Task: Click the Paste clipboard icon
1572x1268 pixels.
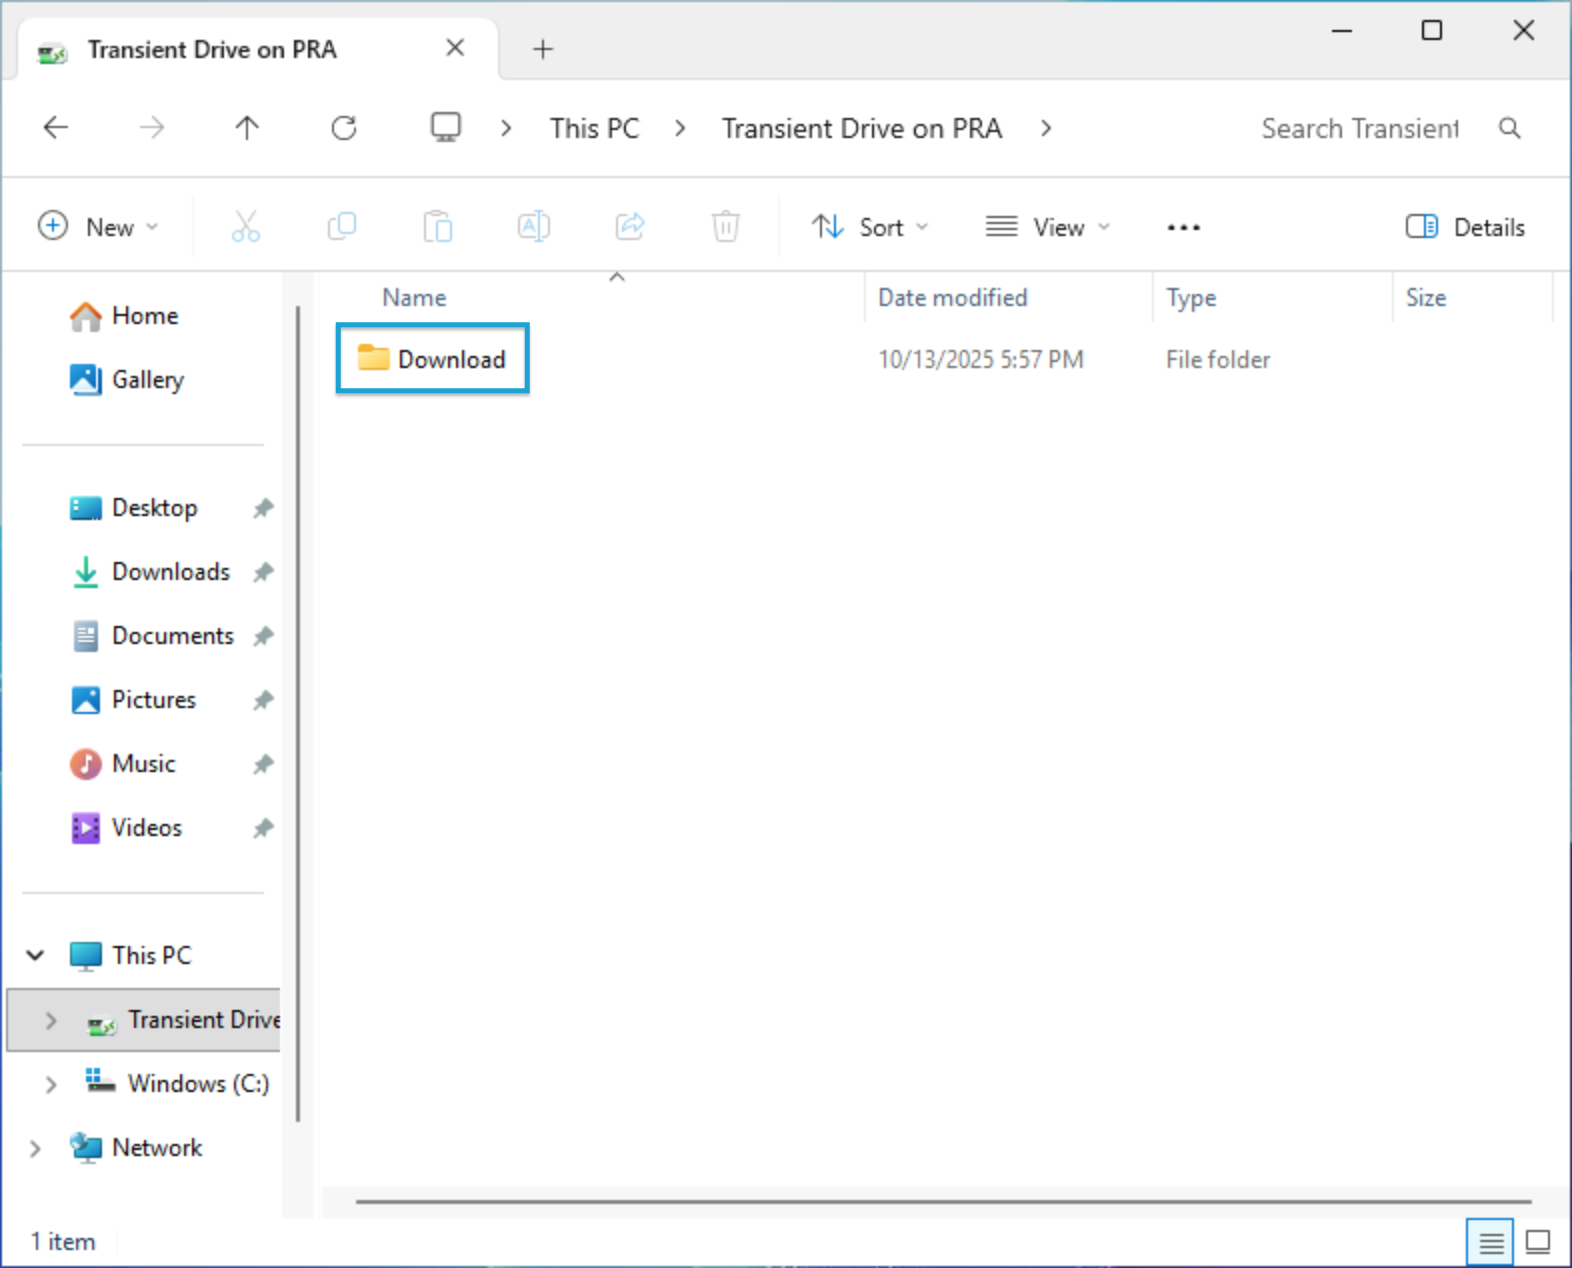Action: tap(437, 227)
